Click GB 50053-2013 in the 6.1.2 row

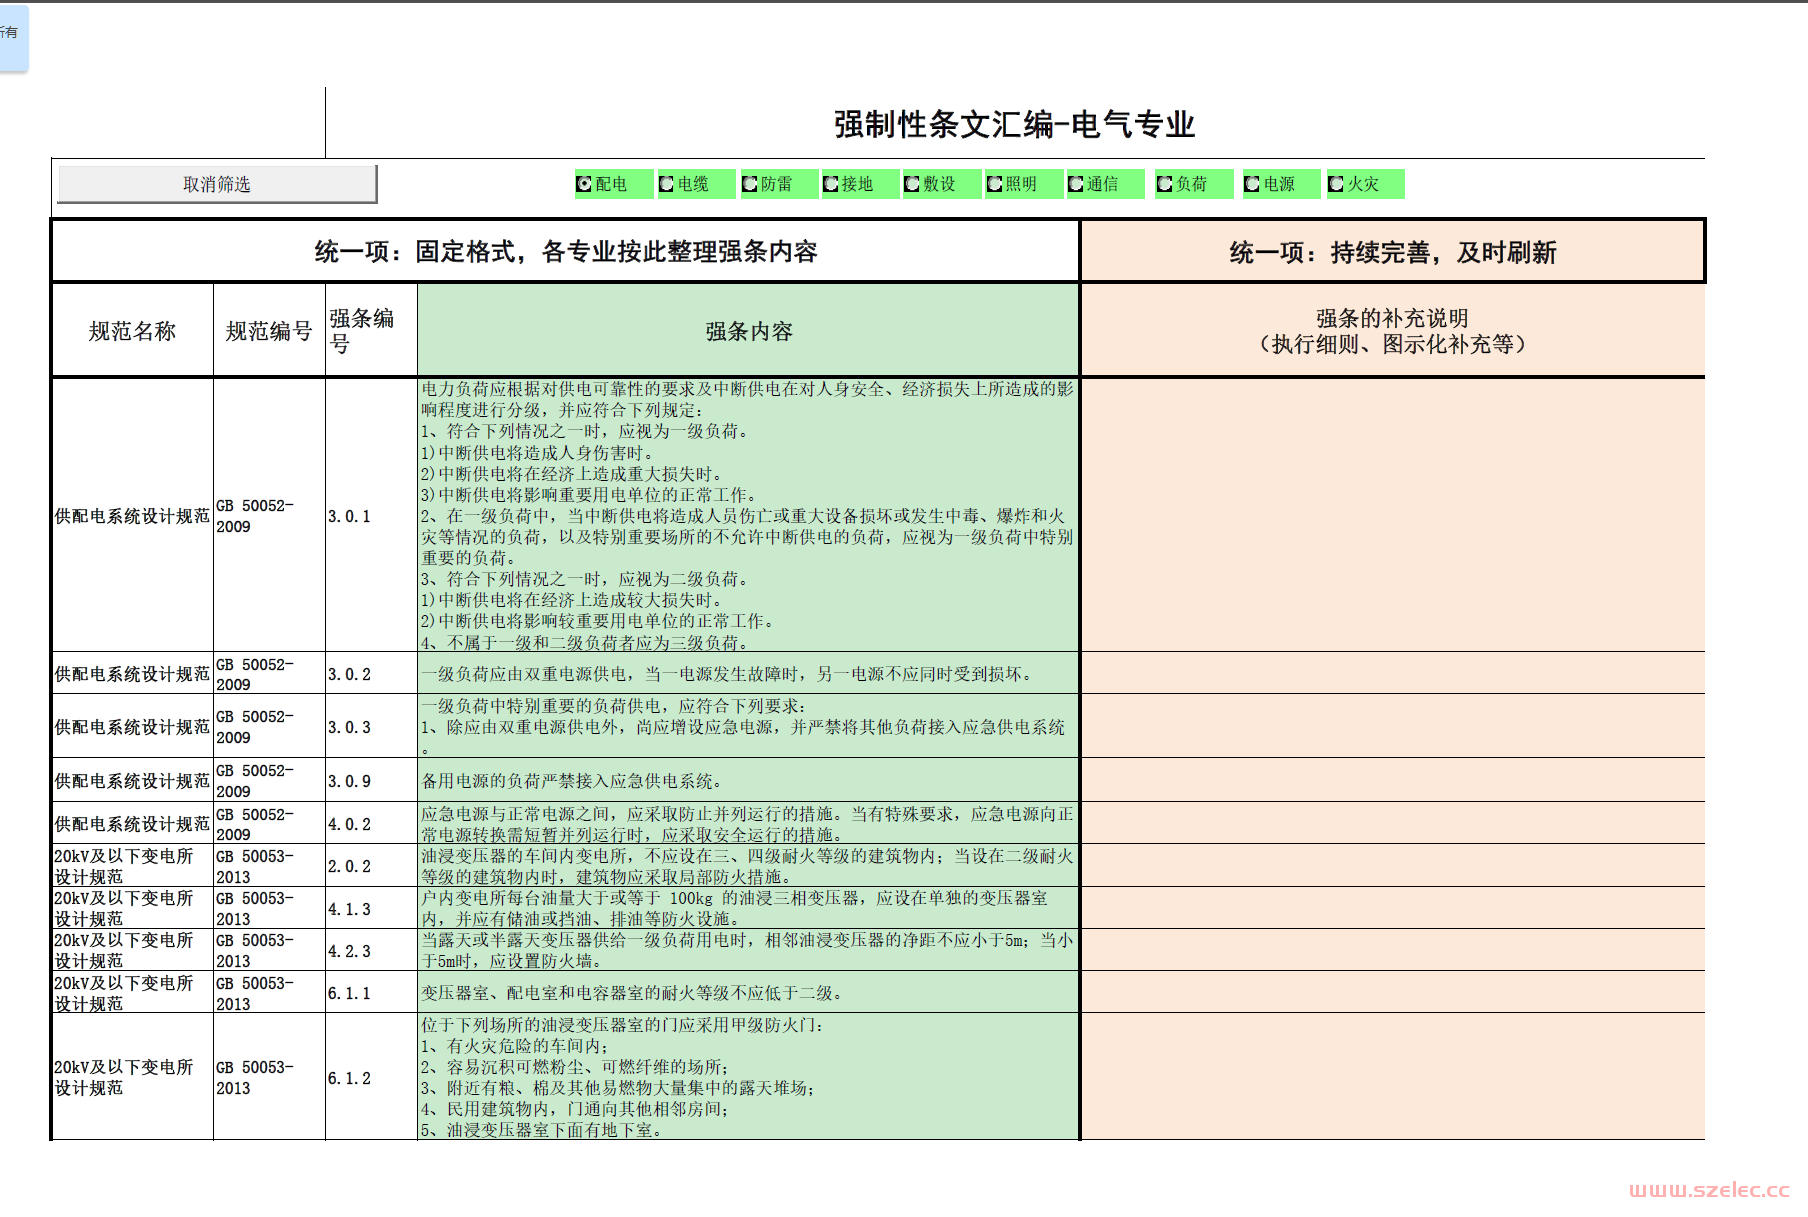coord(269,1077)
